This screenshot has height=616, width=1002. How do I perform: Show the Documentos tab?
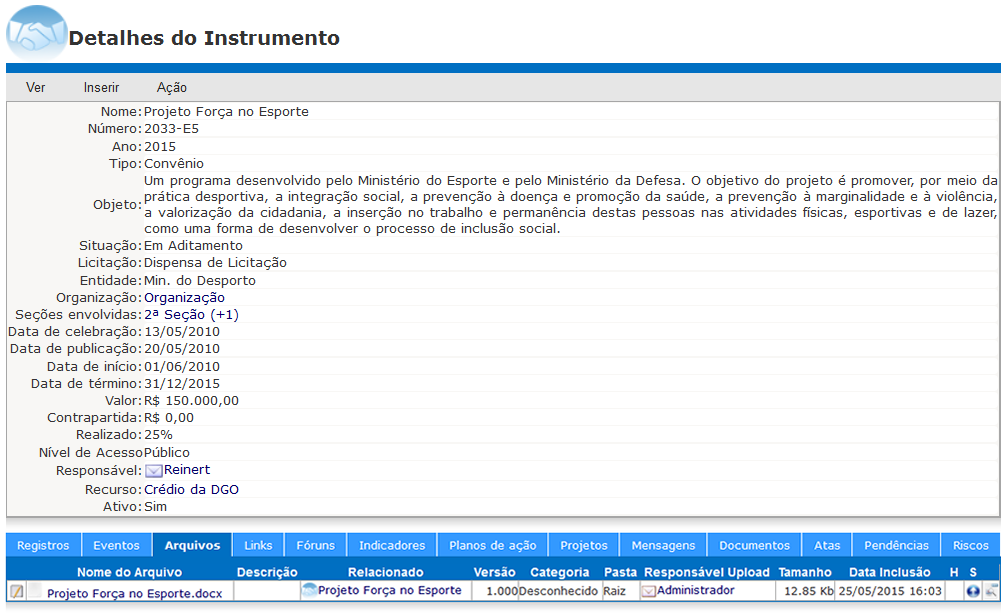pos(755,545)
